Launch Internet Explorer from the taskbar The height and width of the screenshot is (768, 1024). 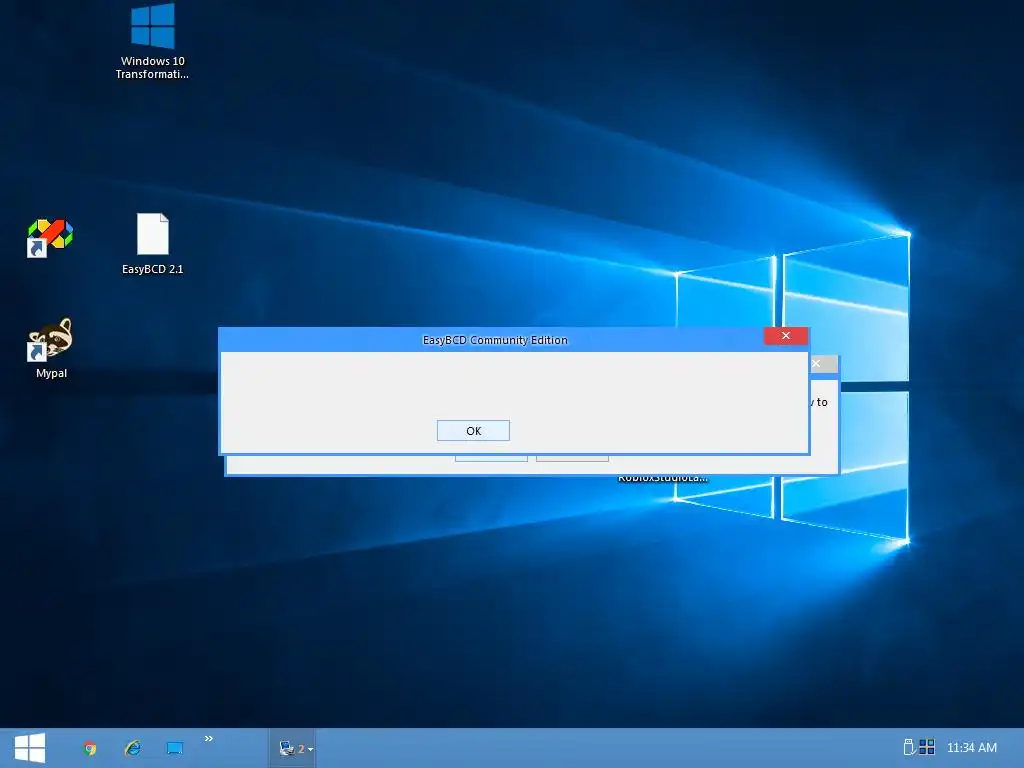pyautogui.click(x=133, y=748)
